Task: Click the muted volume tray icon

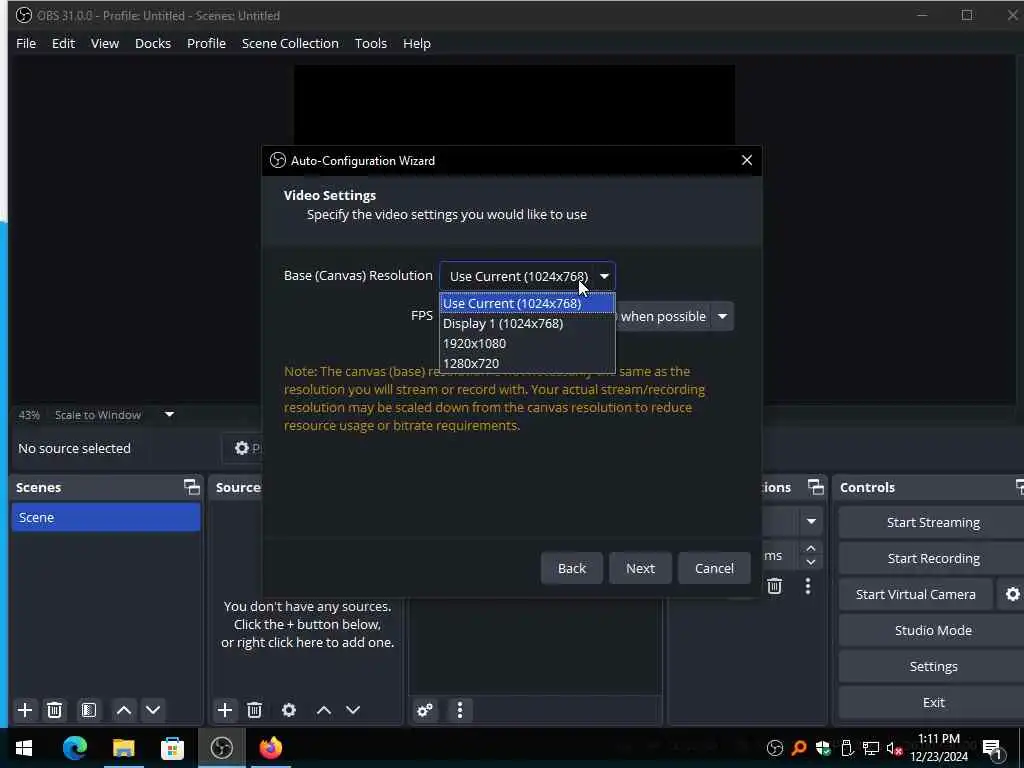Action: pyautogui.click(x=895, y=748)
